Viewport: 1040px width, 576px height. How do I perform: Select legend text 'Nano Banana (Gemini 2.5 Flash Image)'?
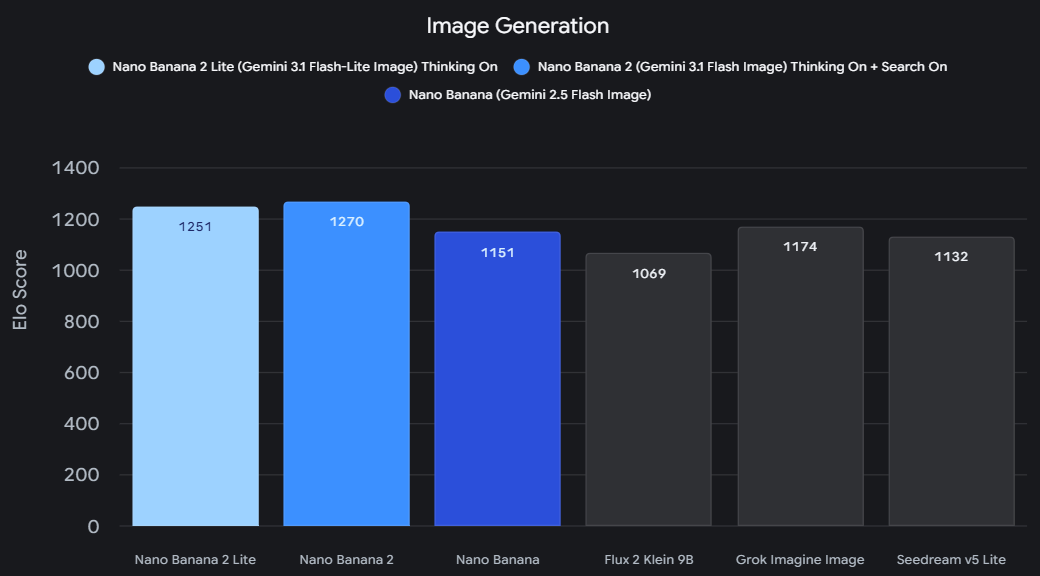pyautogui.click(x=530, y=95)
